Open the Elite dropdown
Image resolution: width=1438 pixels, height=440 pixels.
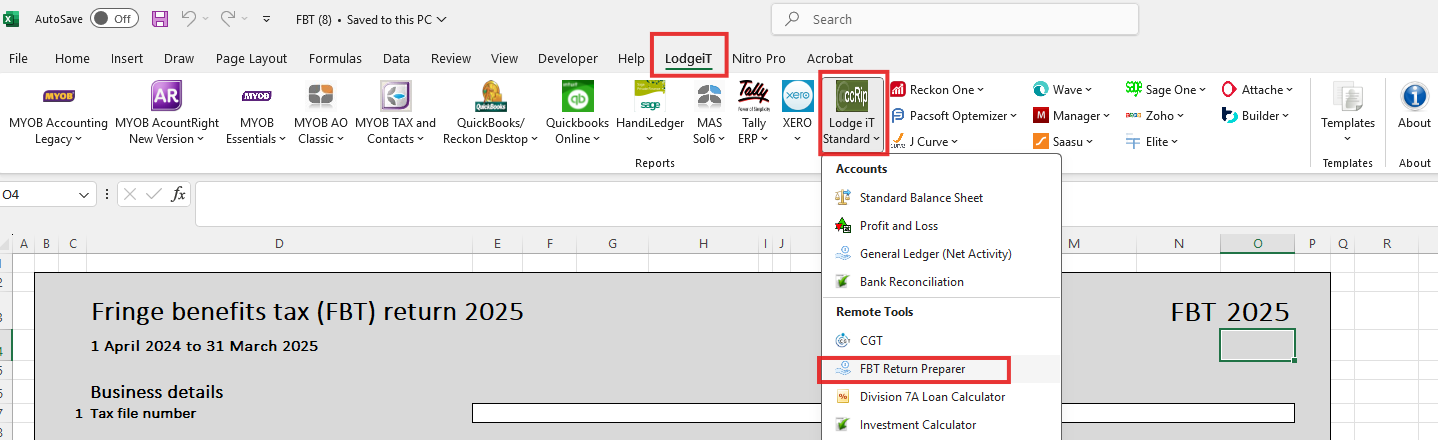1152,142
